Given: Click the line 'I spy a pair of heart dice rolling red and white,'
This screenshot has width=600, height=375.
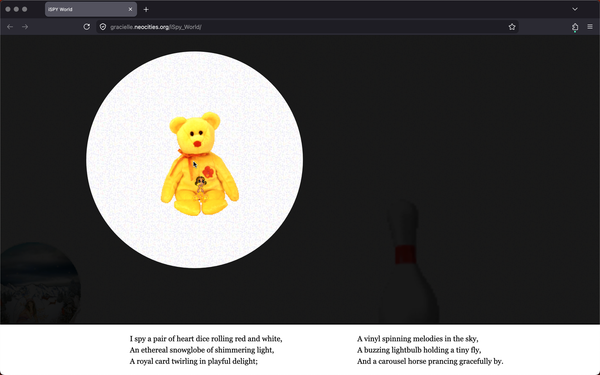Looking at the screenshot, I should coord(206,339).
